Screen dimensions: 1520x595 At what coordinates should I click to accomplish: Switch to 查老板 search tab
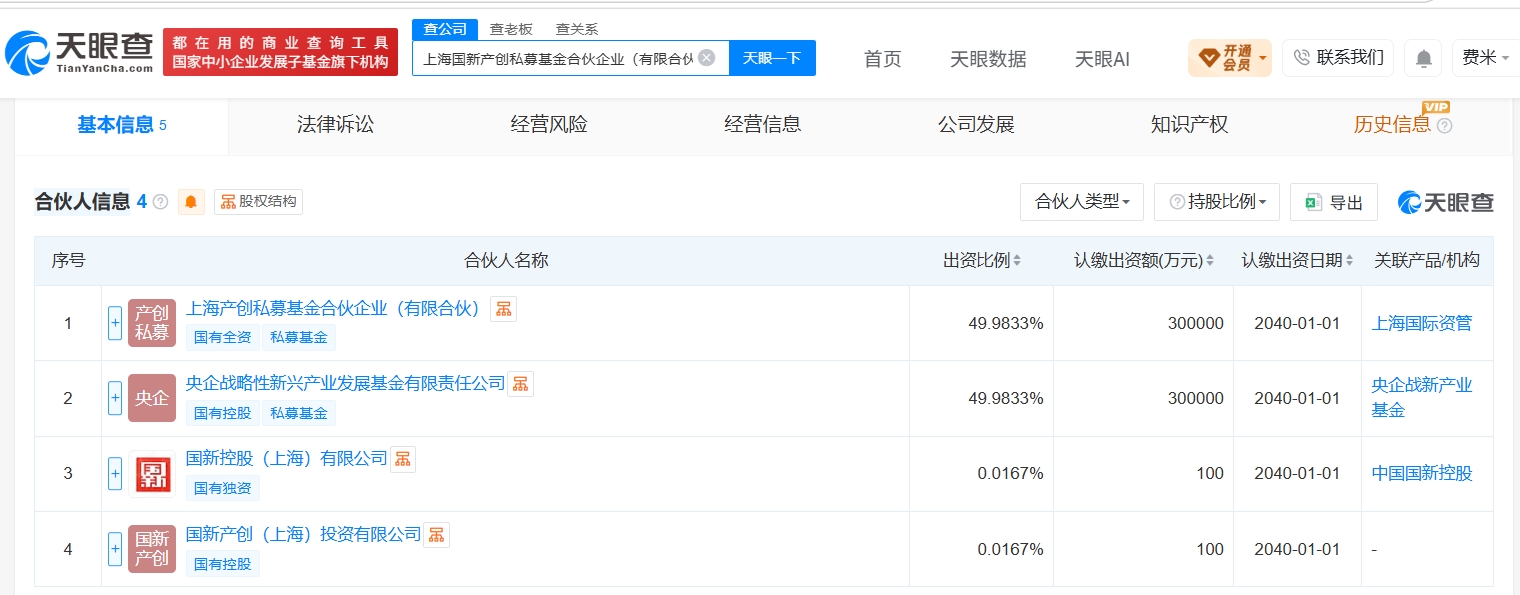pos(511,29)
